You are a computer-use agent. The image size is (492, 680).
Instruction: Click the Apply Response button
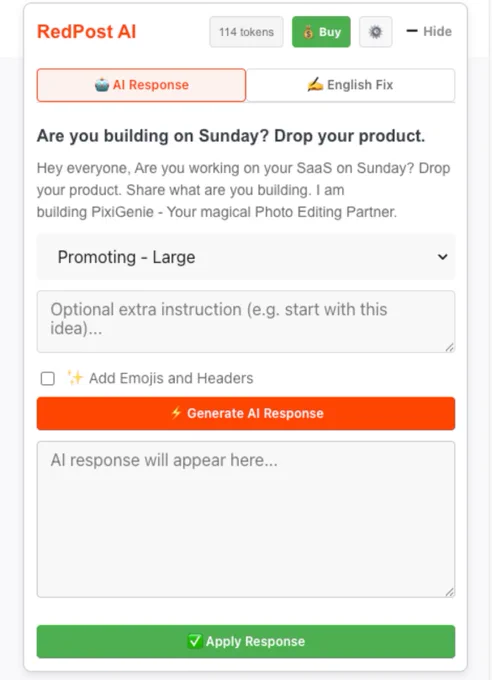pos(246,641)
